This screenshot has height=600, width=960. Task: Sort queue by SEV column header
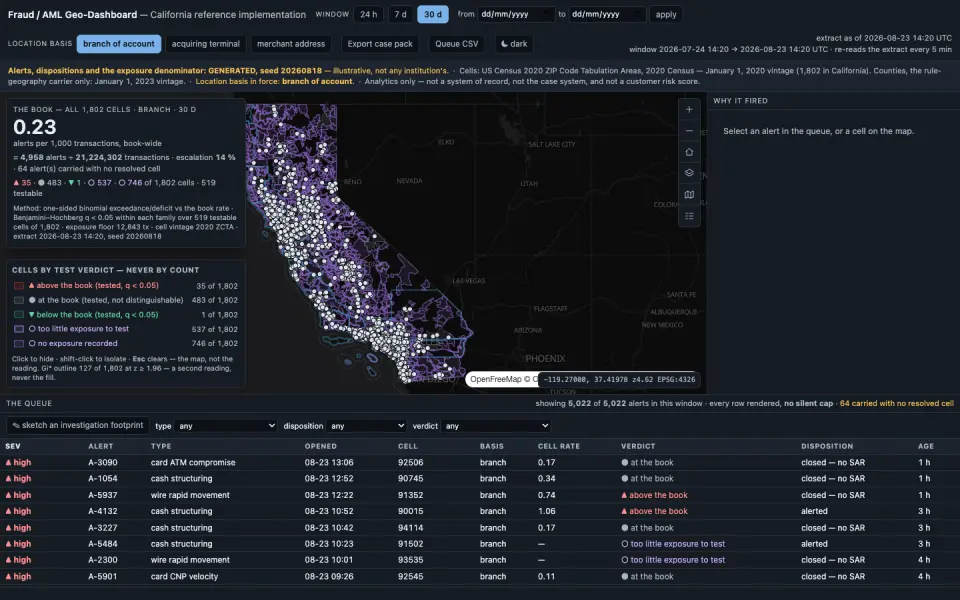[13, 446]
